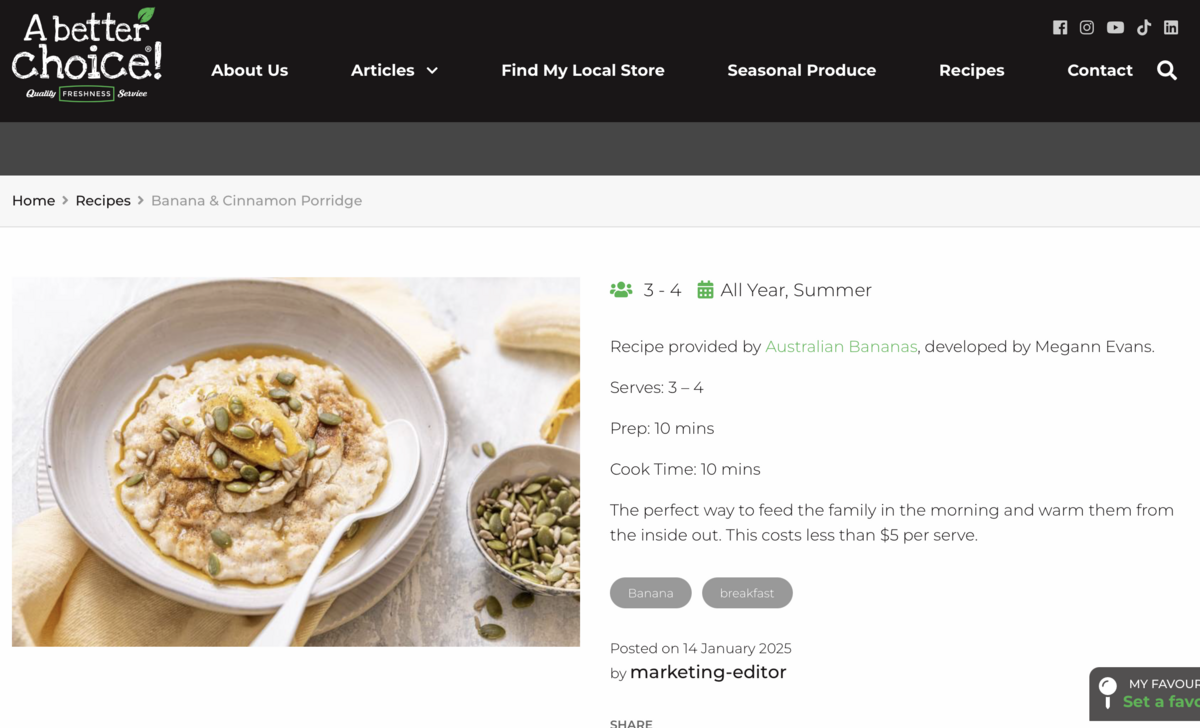Open the search magnifier icon

click(x=1167, y=70)
